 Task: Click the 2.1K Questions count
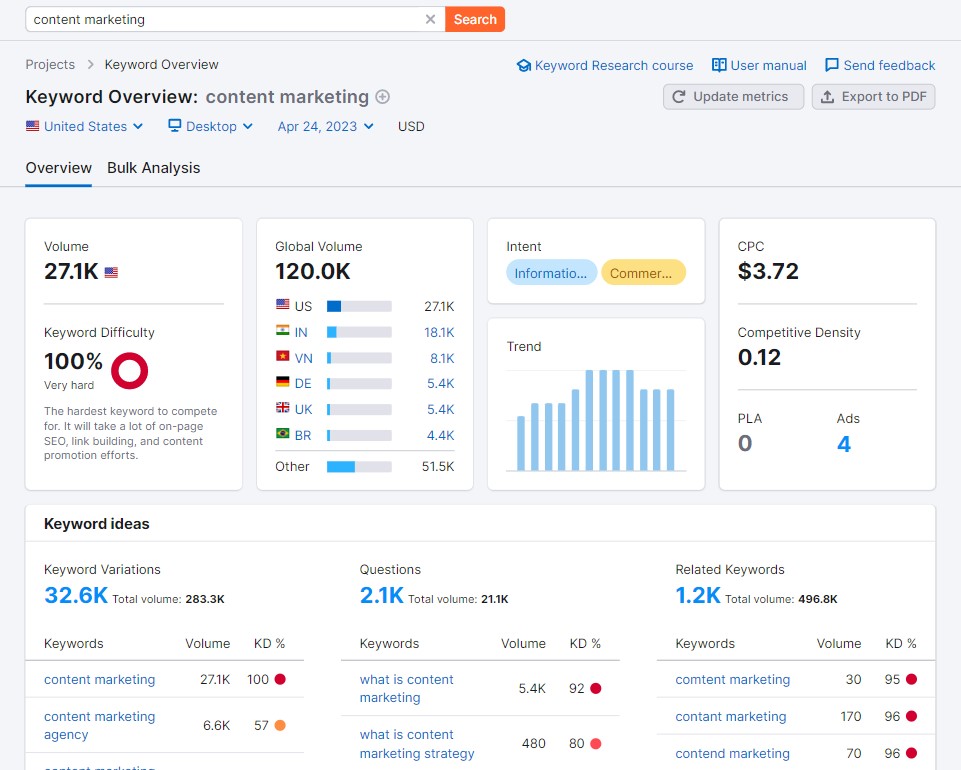(382, 595)
